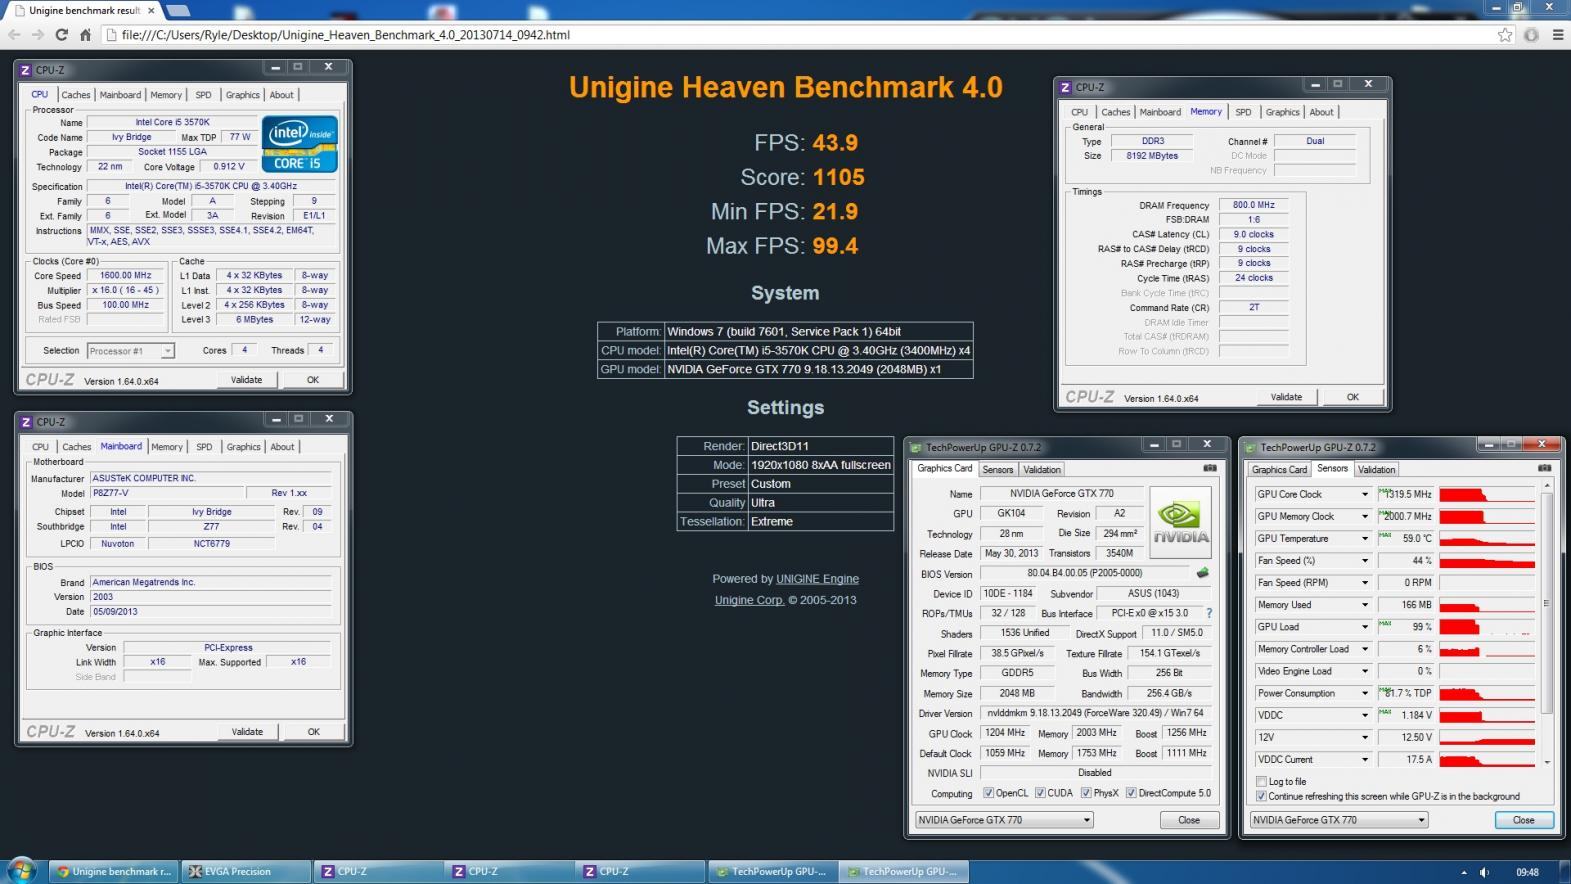This screenshot has height=884, width=1571.
Task: Click the volume speaker icon in the tray
Action: (1485, 872)
